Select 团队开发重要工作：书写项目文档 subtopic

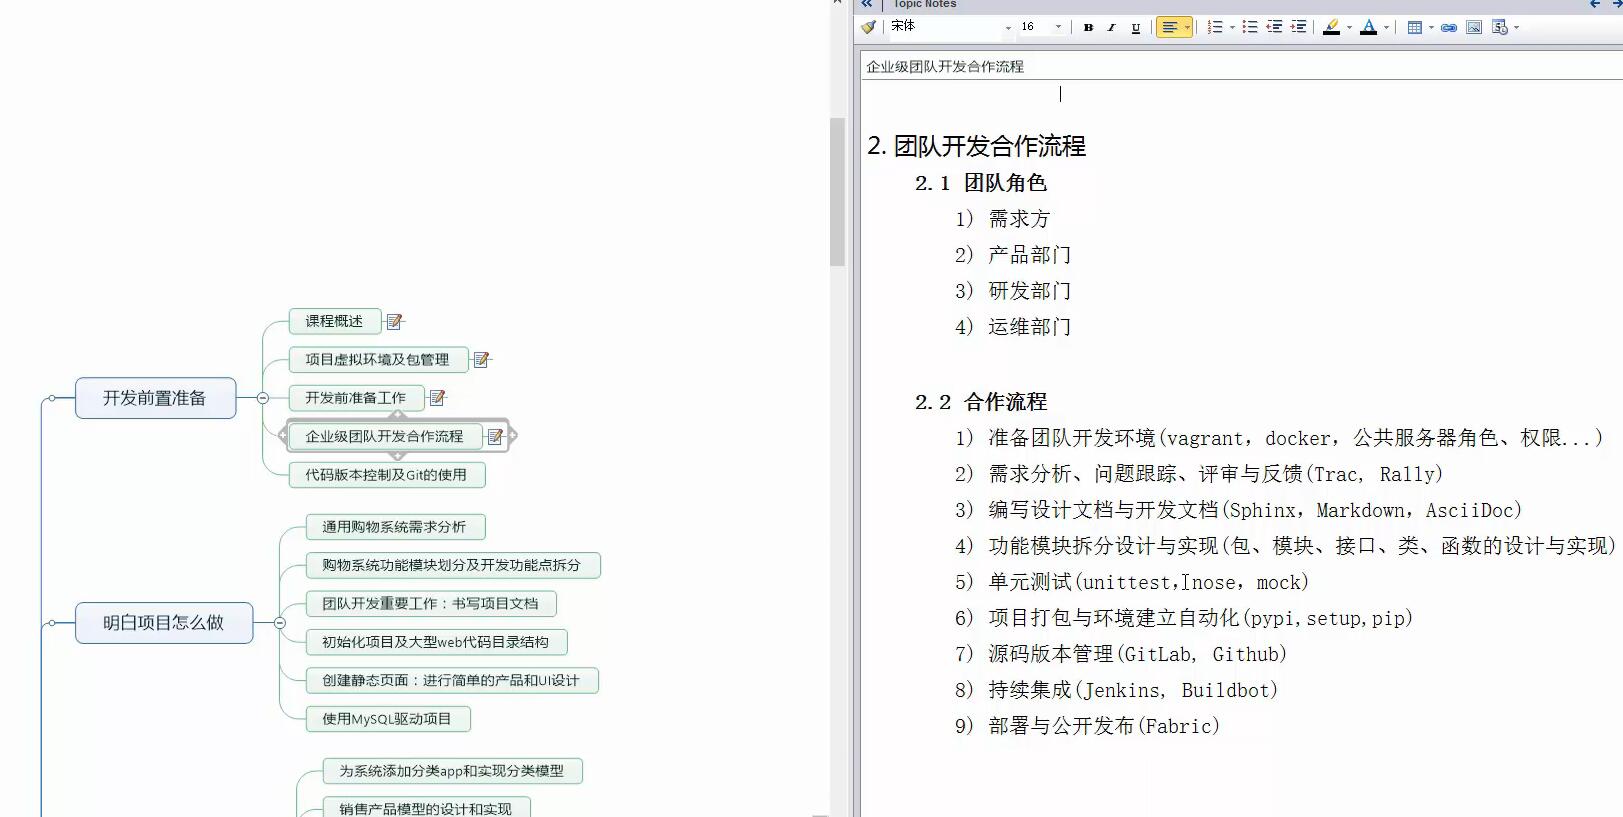click(x=430, y=603)
